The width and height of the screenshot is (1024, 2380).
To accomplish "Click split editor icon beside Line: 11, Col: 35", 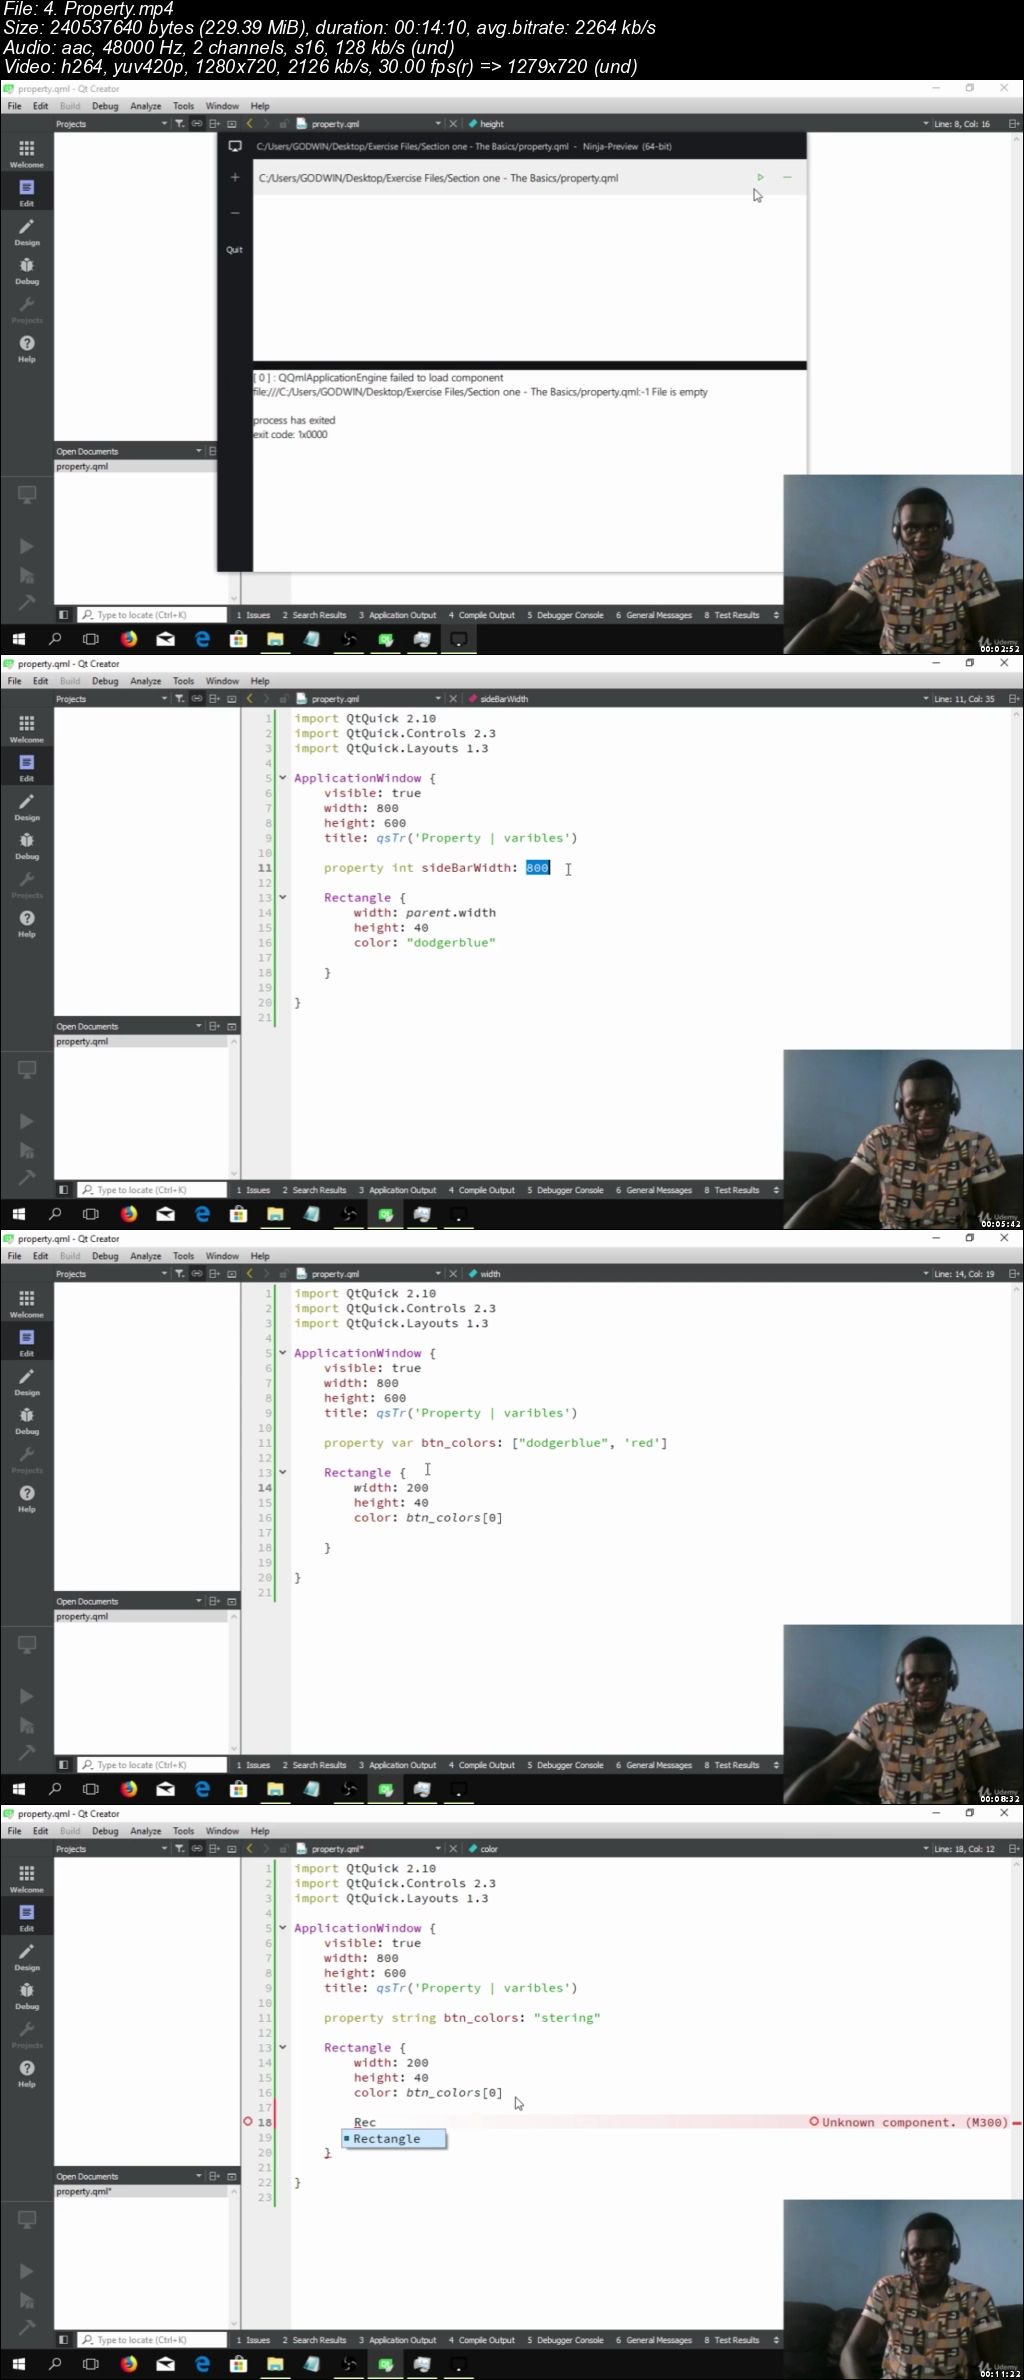I will coord(1013,699).
